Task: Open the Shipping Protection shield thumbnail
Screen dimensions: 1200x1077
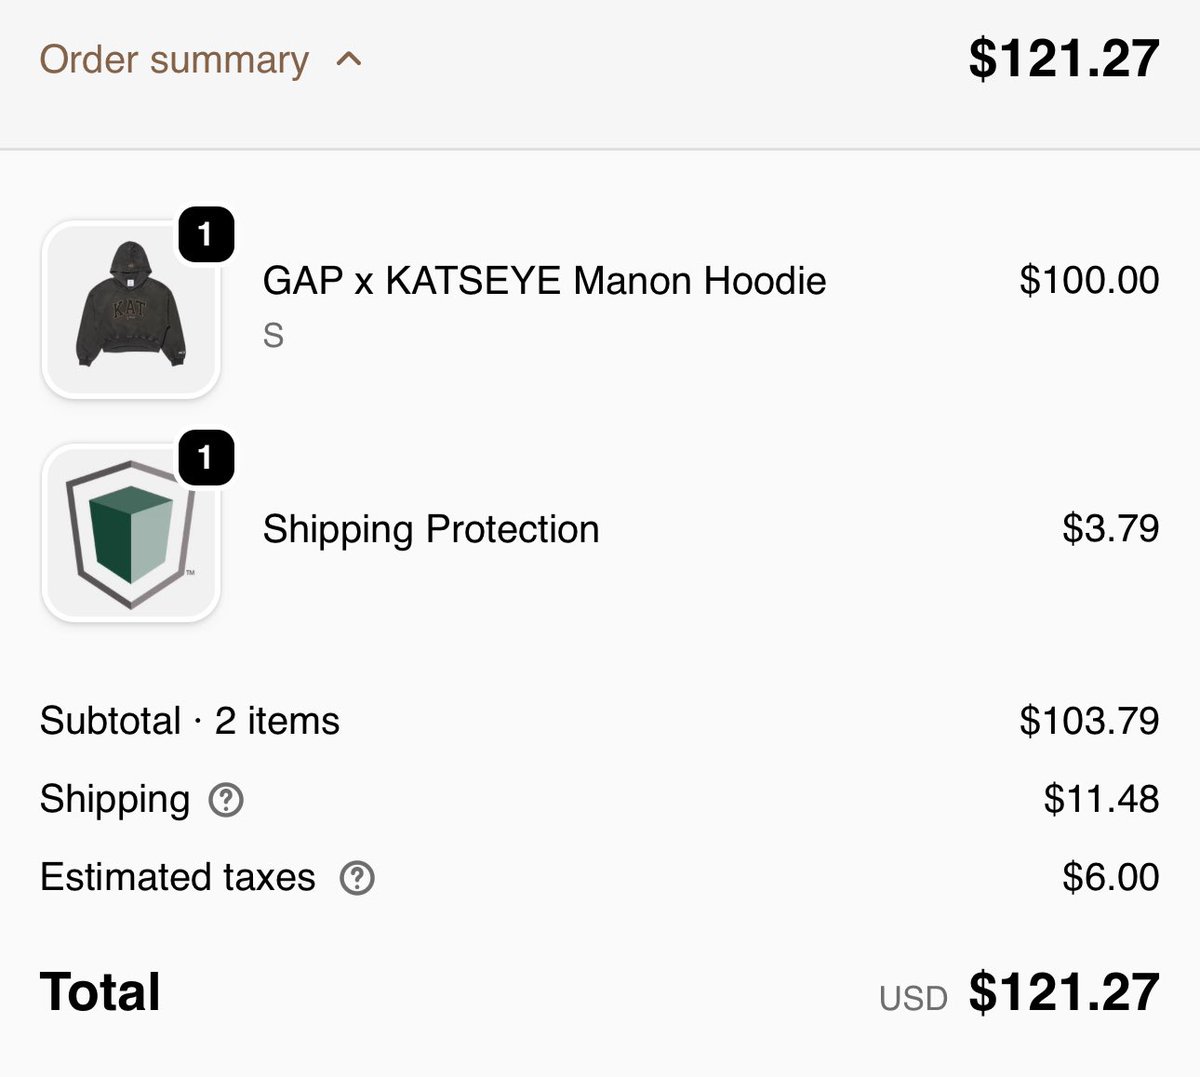Action: (130, 533)
